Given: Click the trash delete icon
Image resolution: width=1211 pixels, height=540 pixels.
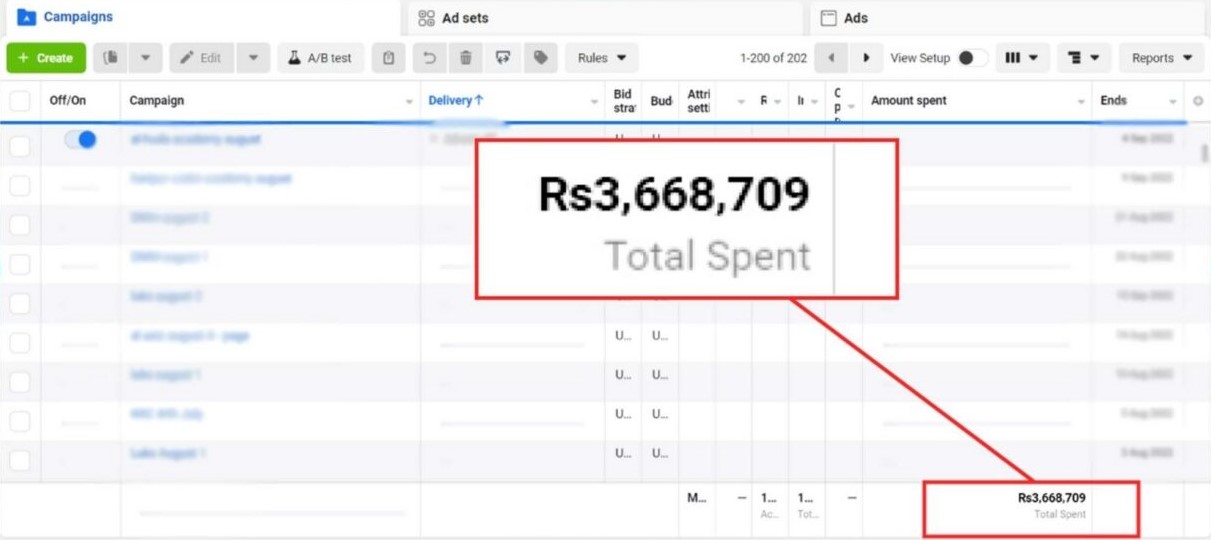Looking at the screenshot, I should click(x=465, y=58).
